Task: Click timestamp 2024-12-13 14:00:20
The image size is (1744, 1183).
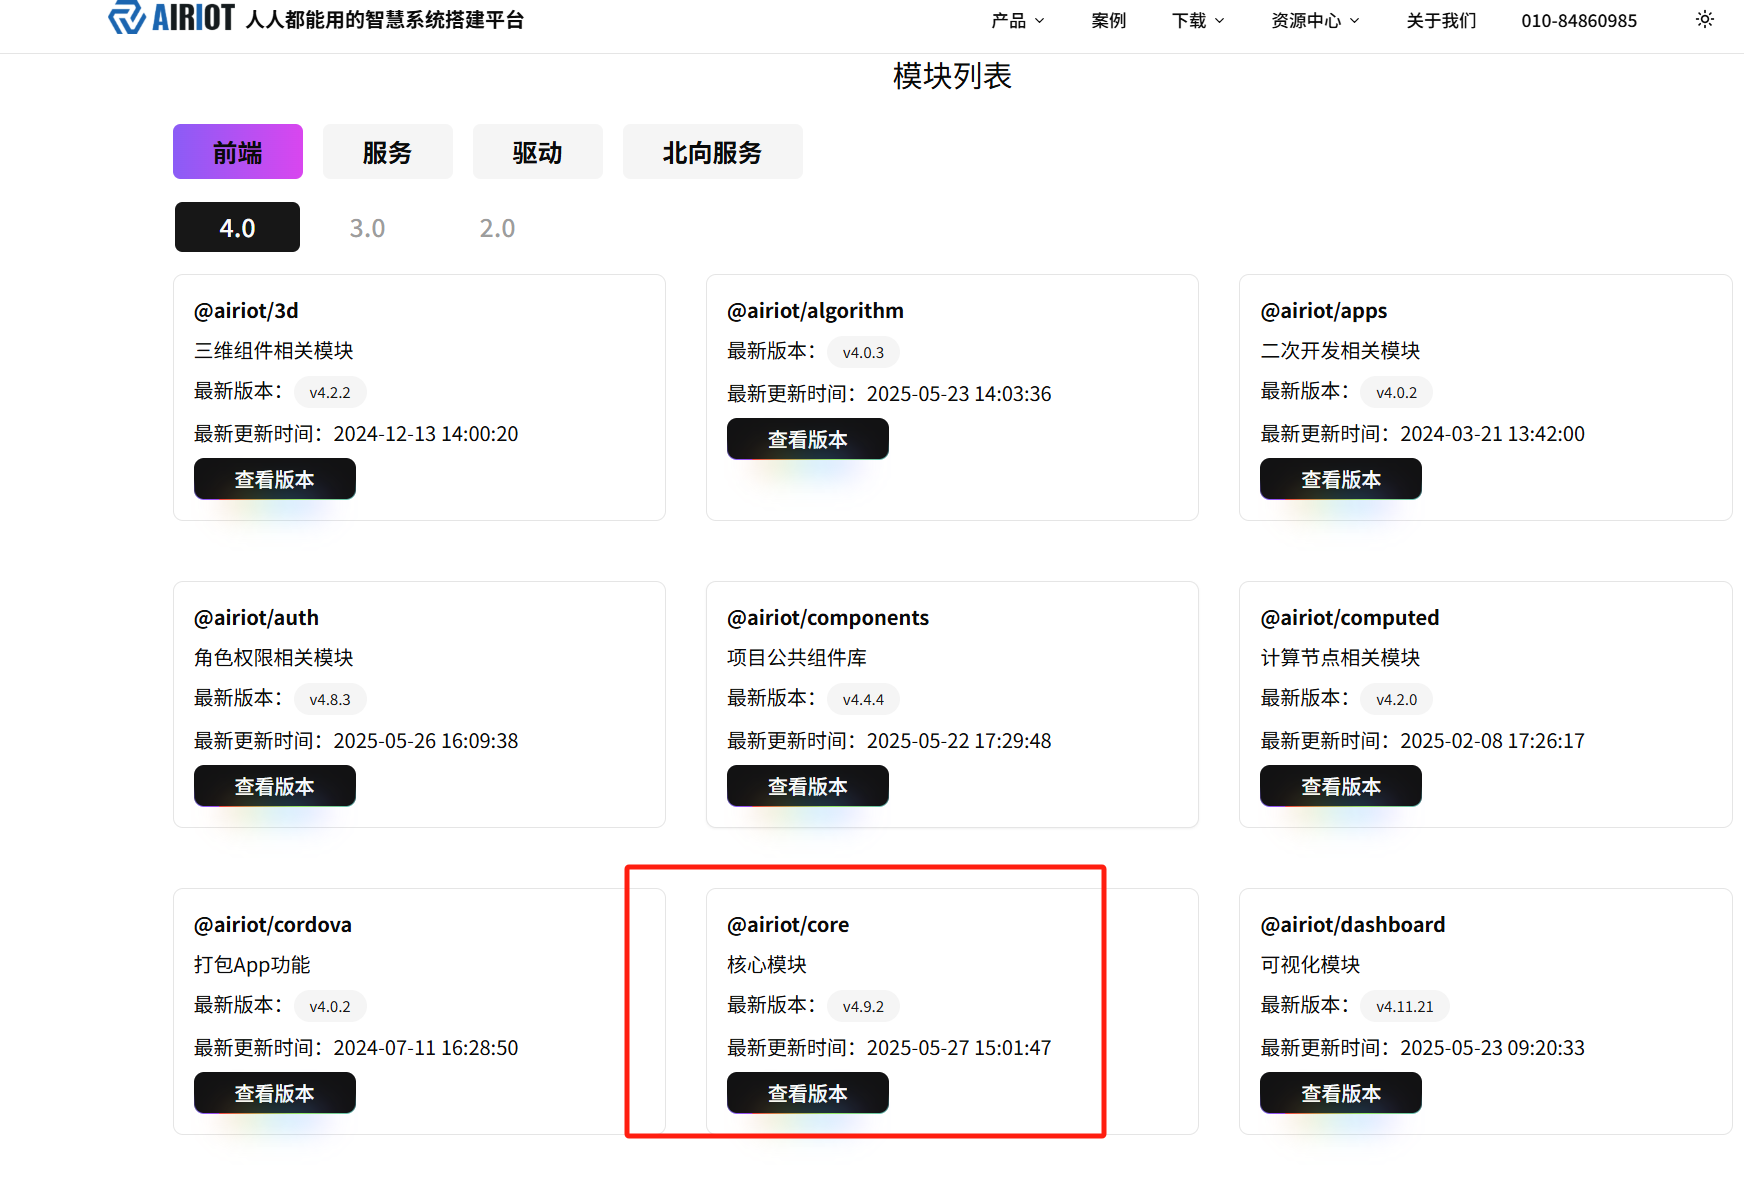Action: 426,434
